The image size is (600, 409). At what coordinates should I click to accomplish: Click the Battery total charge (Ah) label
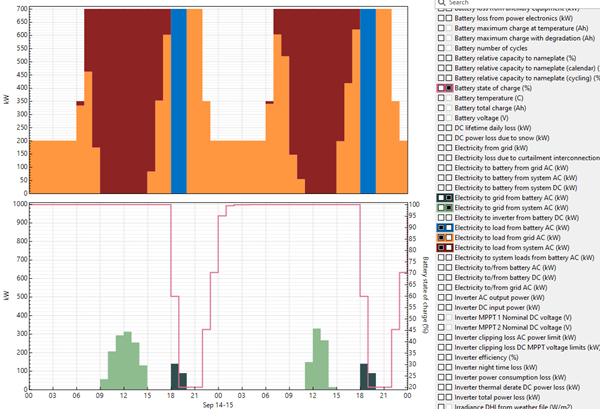[x=496, y=109]
